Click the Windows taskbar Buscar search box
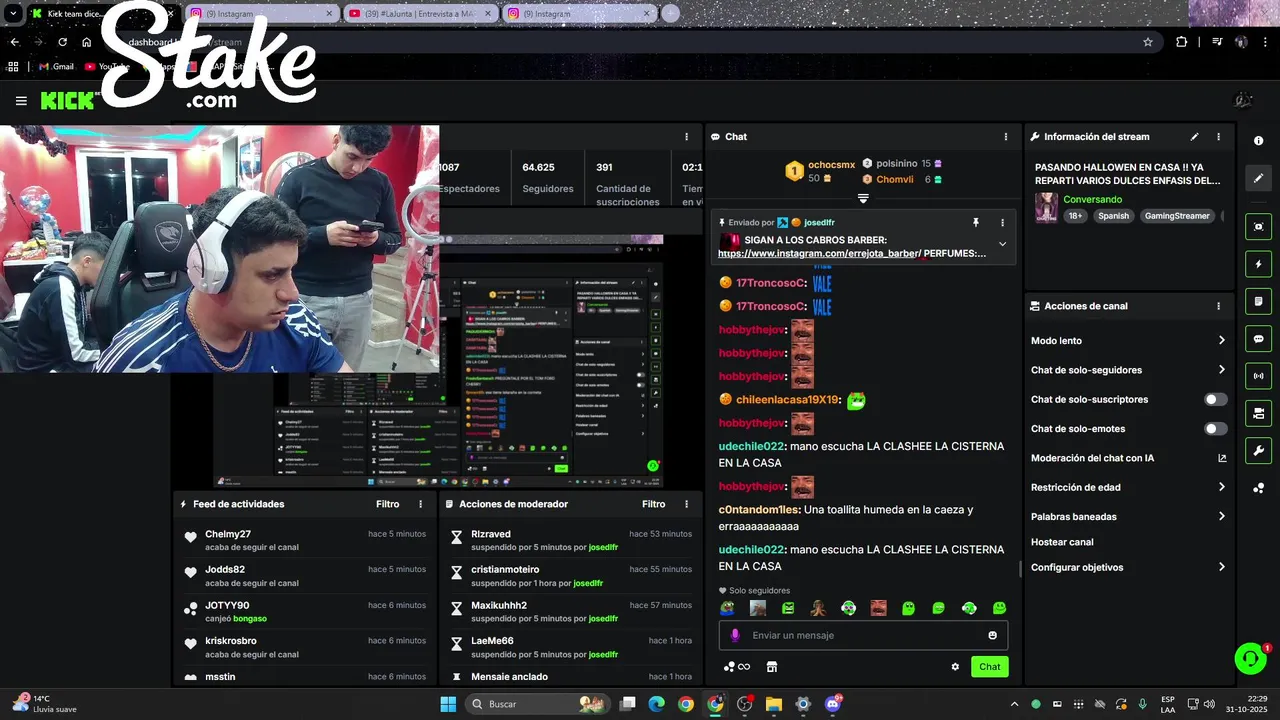The width and height of the screenshot is (1280, 720). (x=540, y=704)
